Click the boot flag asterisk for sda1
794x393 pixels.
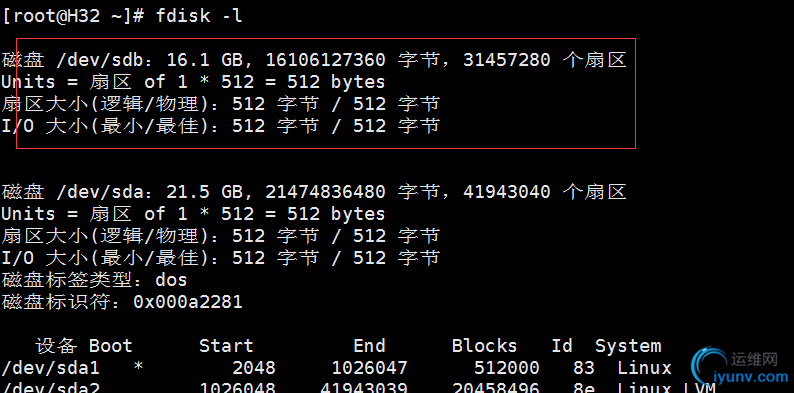point(138,367)
